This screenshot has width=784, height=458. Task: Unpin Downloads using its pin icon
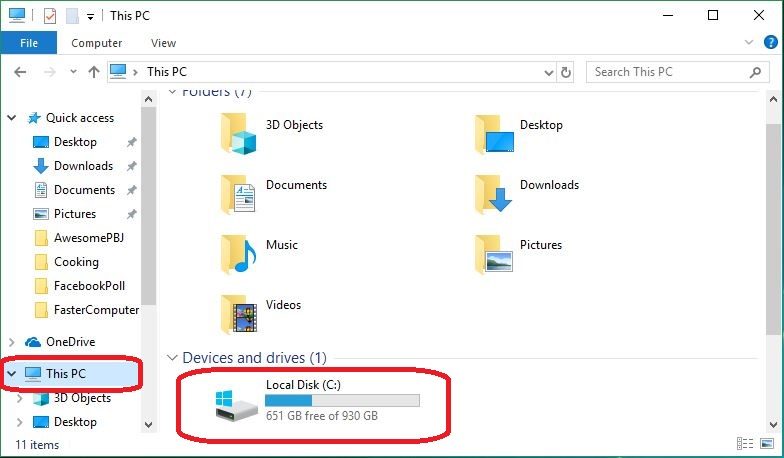132,166
